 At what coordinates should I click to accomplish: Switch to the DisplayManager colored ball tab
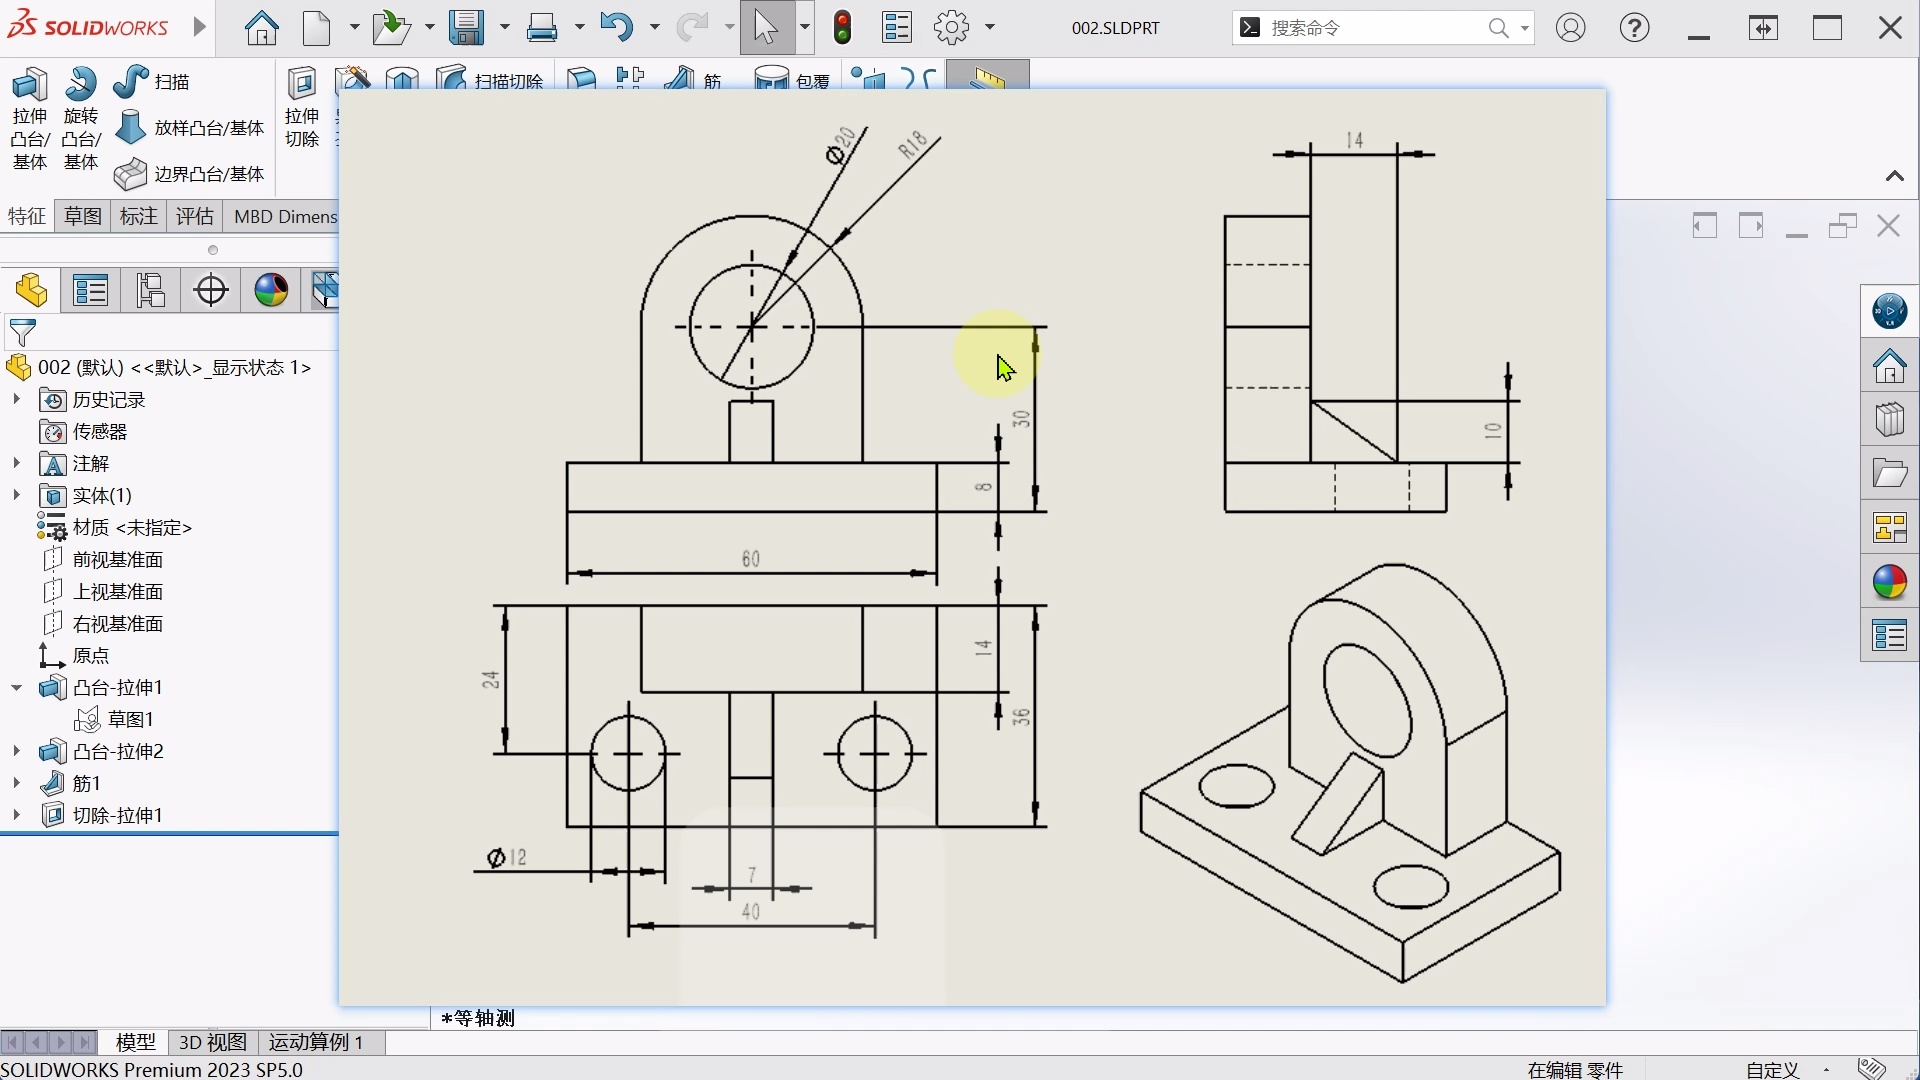click(x=269, y=290)
